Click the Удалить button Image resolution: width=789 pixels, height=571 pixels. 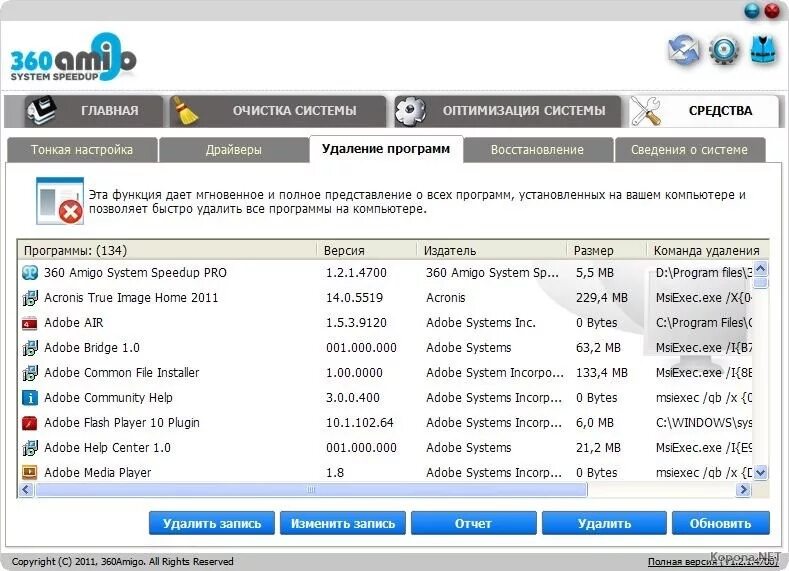(x=604, y=523)
